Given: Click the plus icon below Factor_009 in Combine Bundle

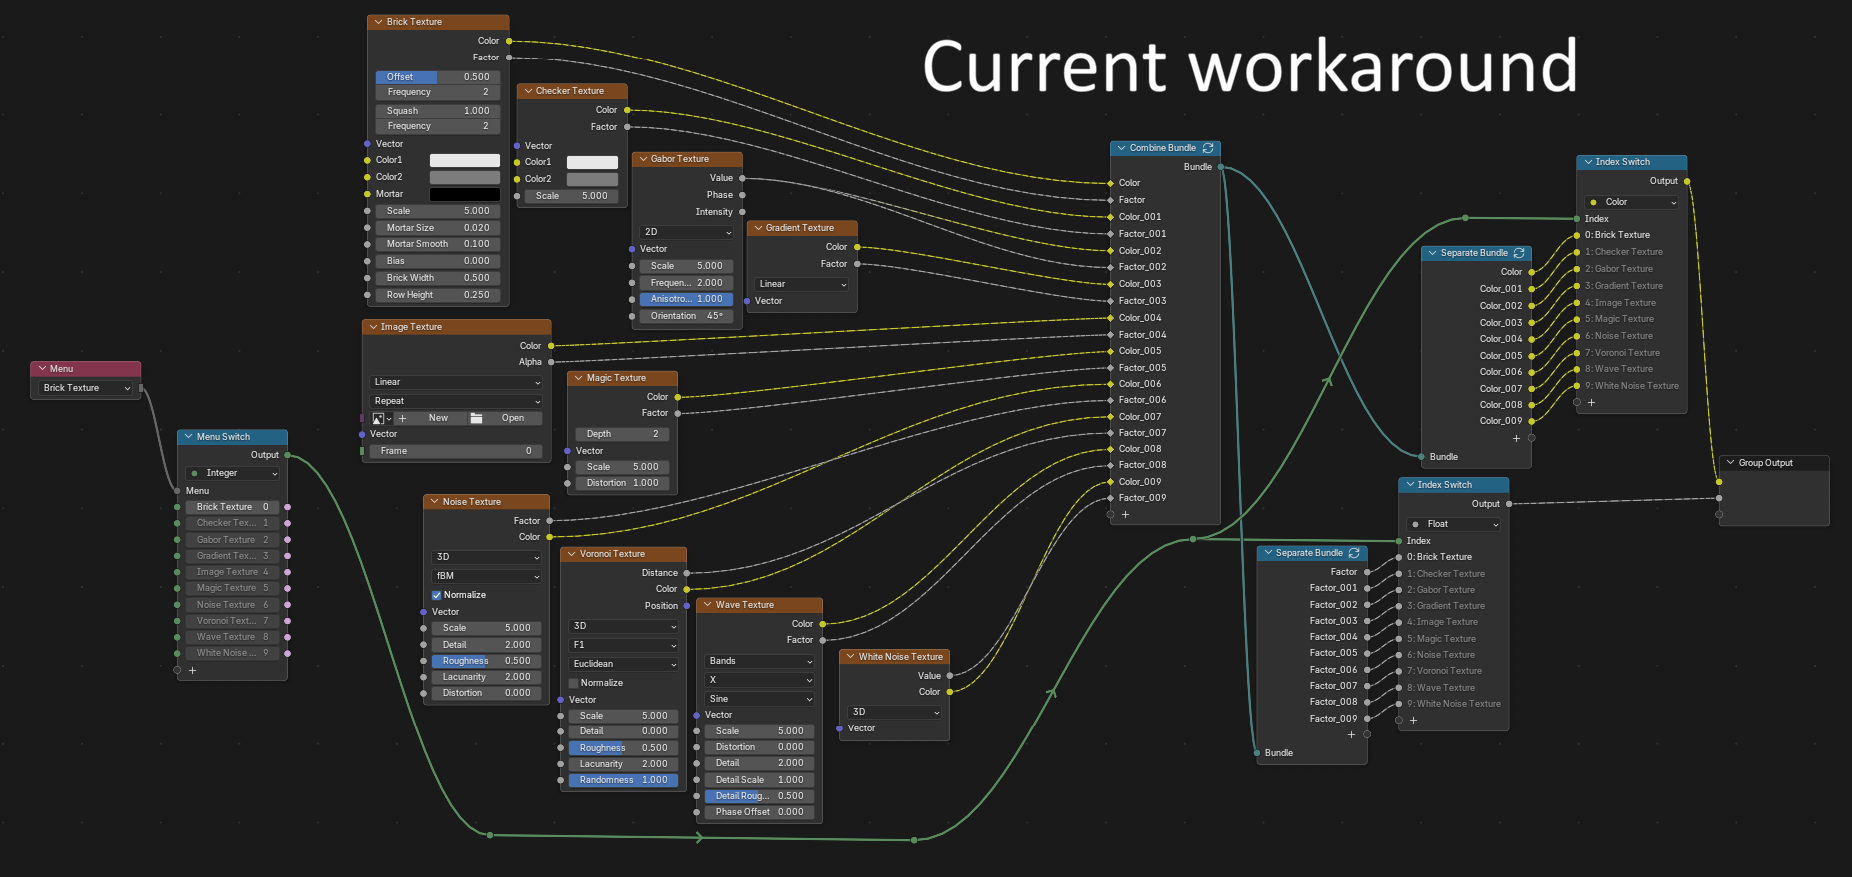Looking at the screenshot, I should [x=1125, y=515].
